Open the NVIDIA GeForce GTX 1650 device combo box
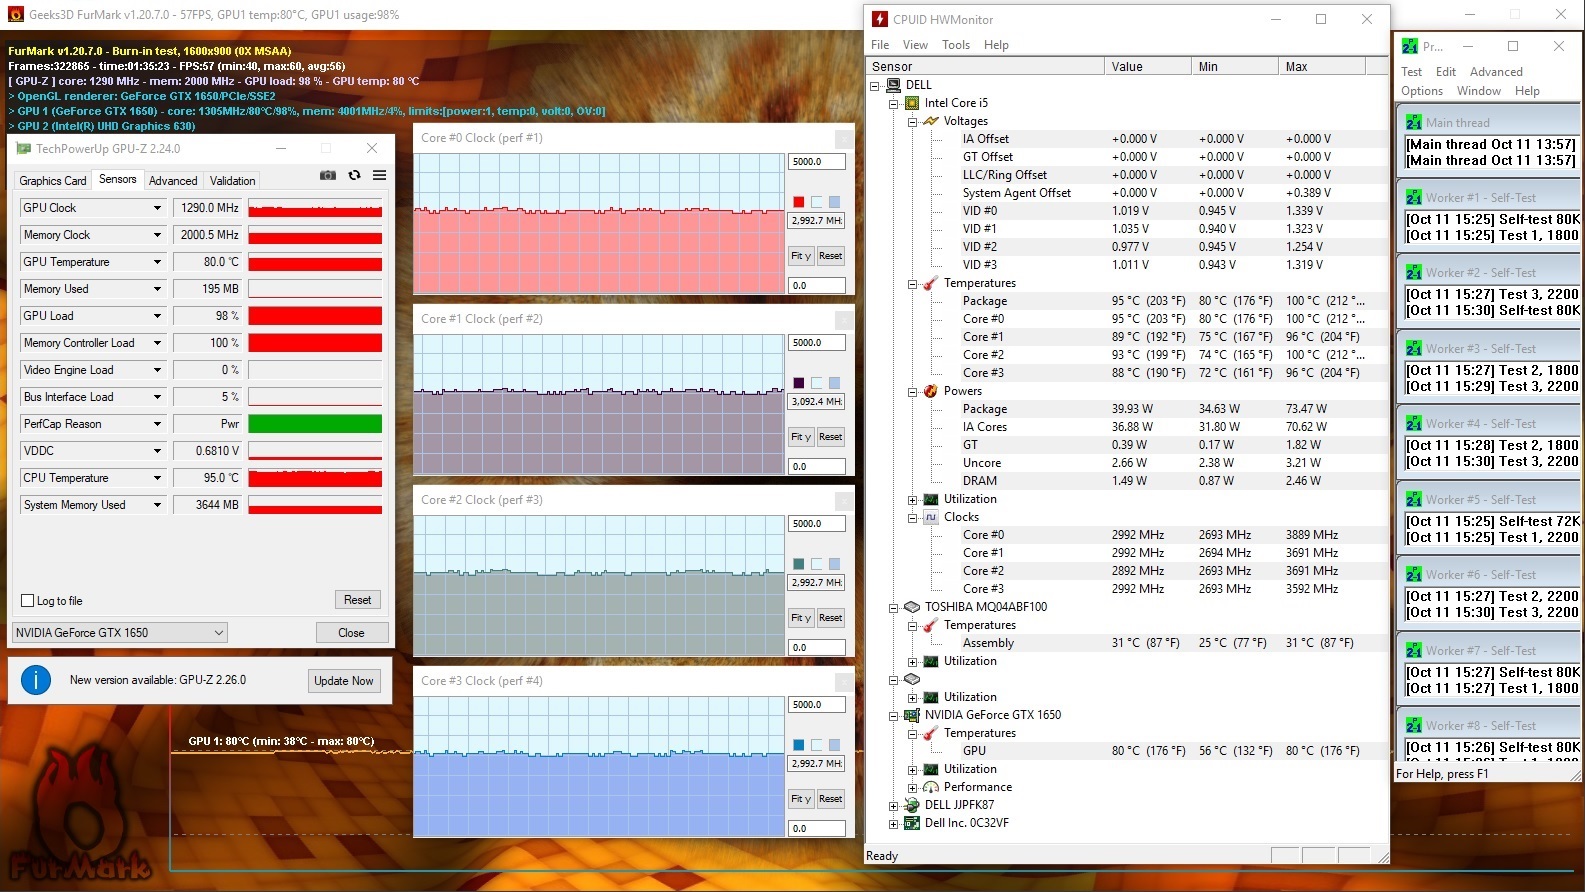The height and width of the screenshot is (892, 1585). [x=120, y=633]
